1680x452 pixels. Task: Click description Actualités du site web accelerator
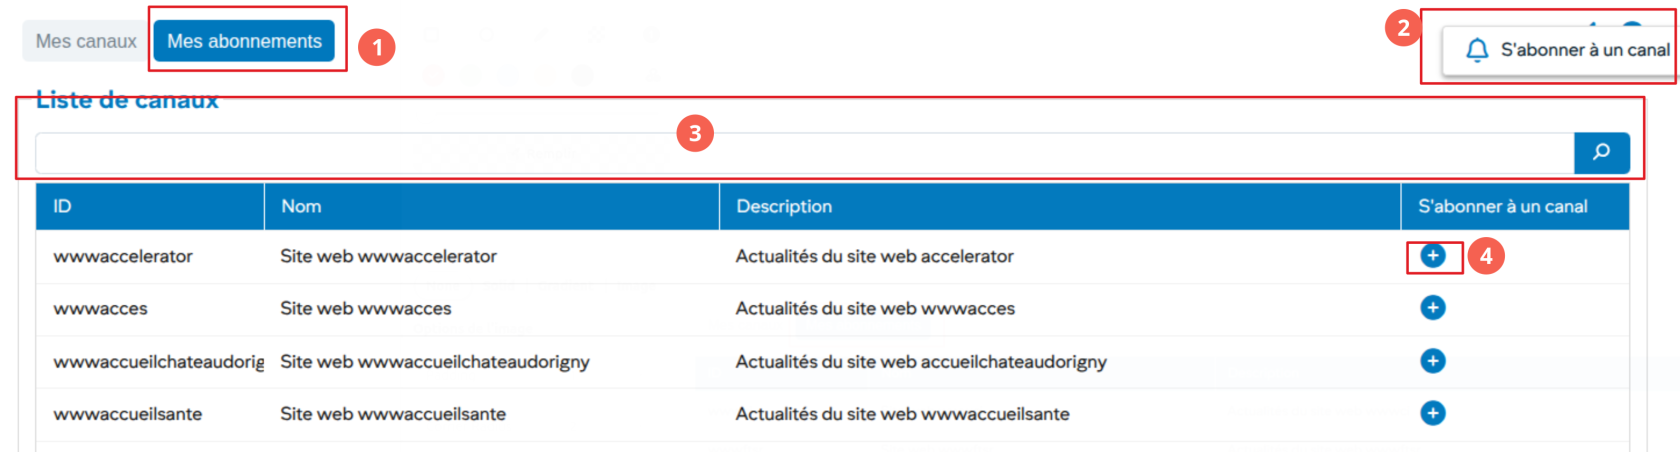(874, 256)
